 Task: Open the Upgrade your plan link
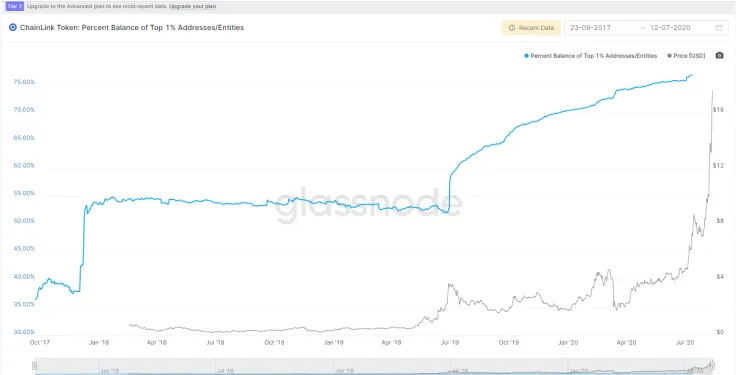click(192, 7)
